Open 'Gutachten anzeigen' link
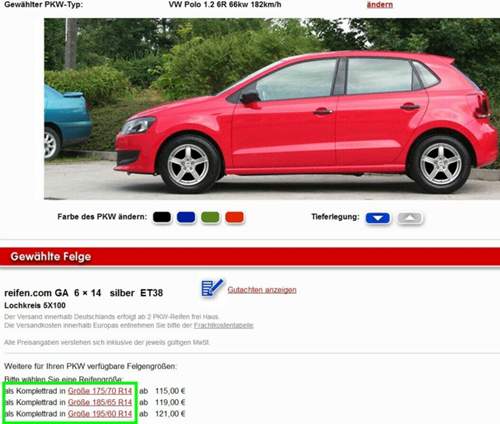Screen dimensions: 500x424 pos(262,290)
